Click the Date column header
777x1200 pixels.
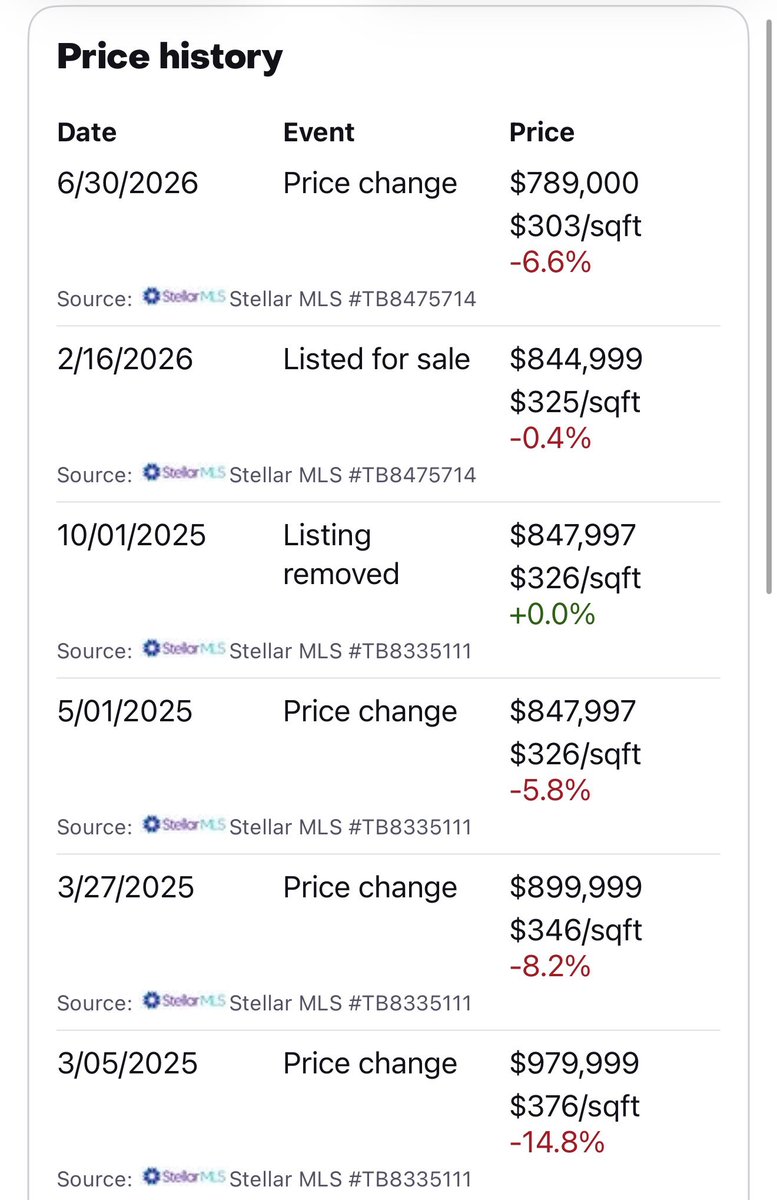(x=87, y=132)
